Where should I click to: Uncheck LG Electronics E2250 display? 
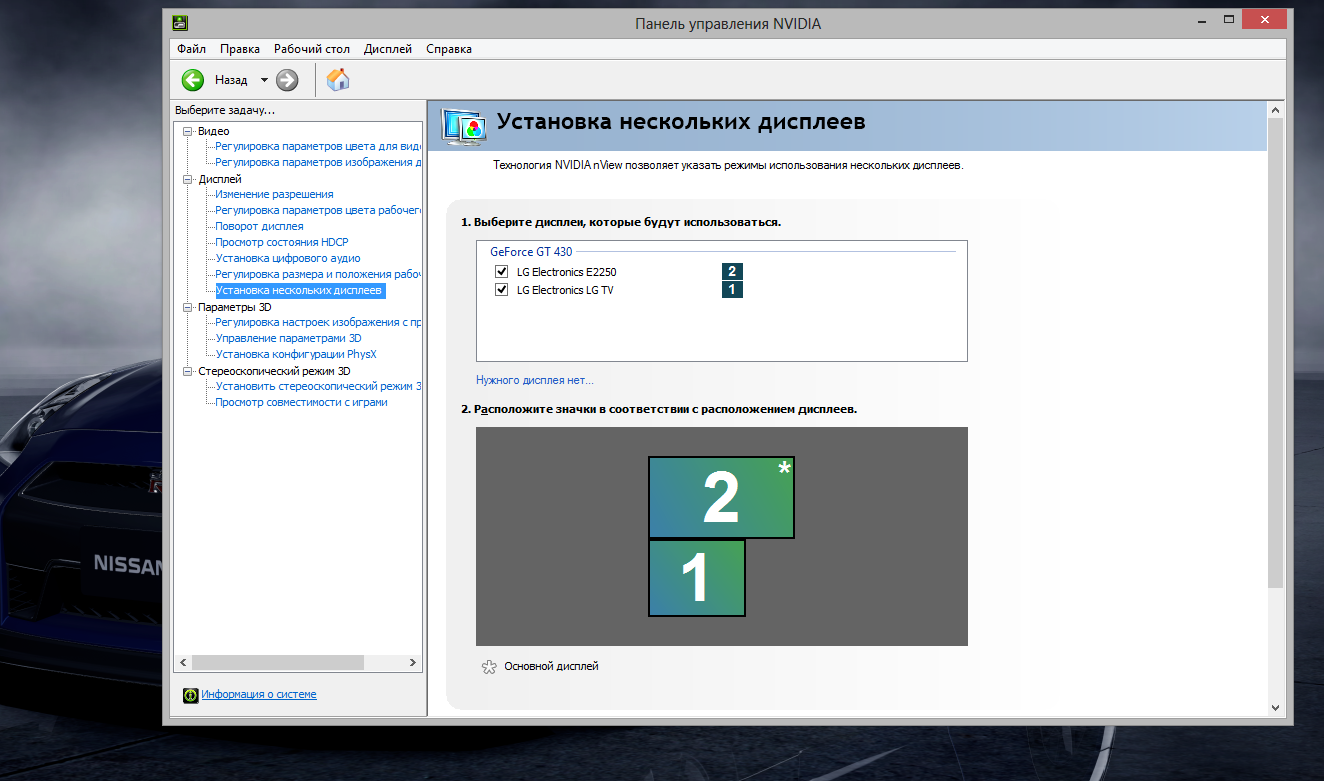(x=501, y=272)
